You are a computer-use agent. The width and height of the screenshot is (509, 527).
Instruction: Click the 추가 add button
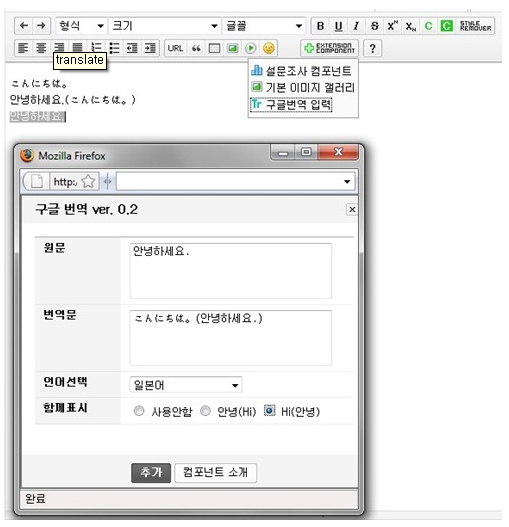151,473
